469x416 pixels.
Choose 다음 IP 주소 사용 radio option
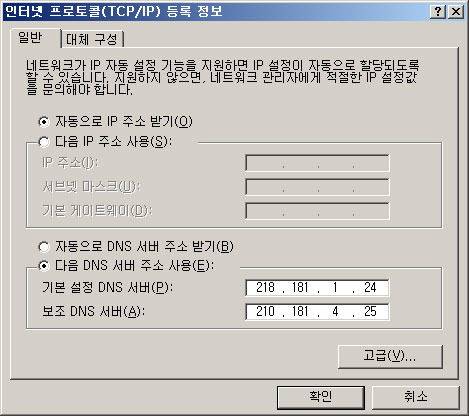point(44,142)
